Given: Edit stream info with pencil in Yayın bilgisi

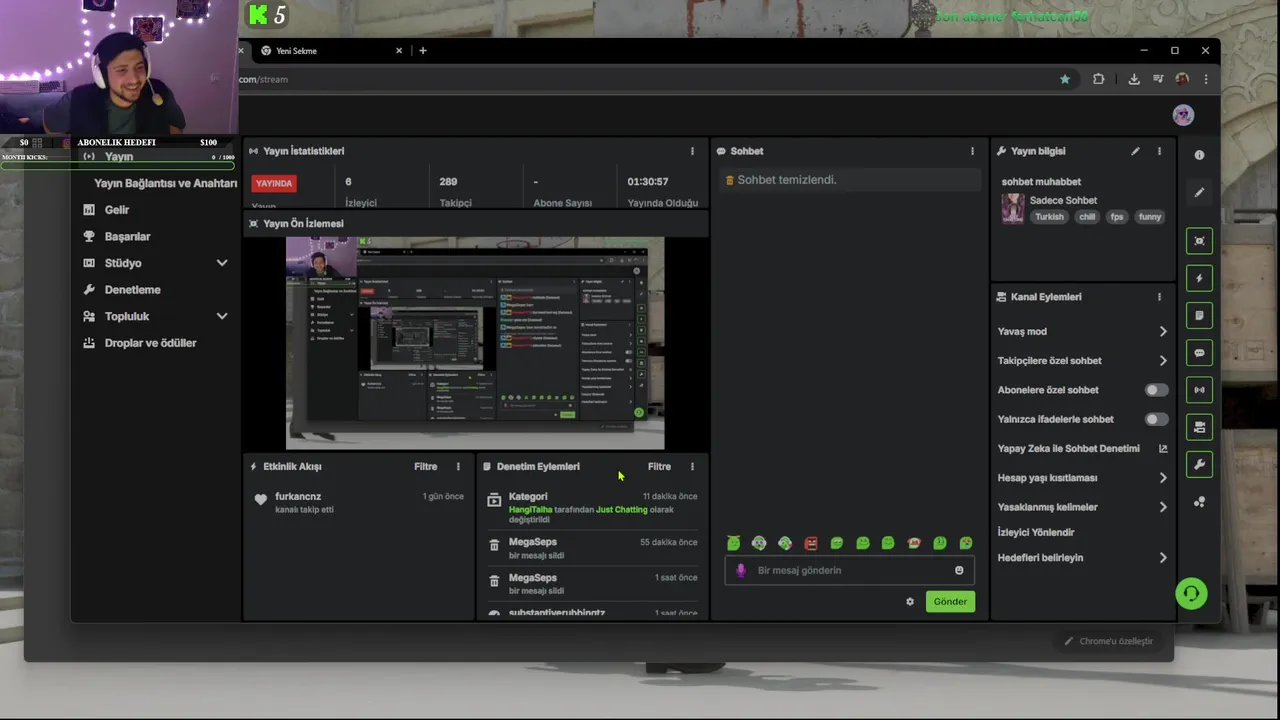Looking at the screenshot, I should (1135, 151).
